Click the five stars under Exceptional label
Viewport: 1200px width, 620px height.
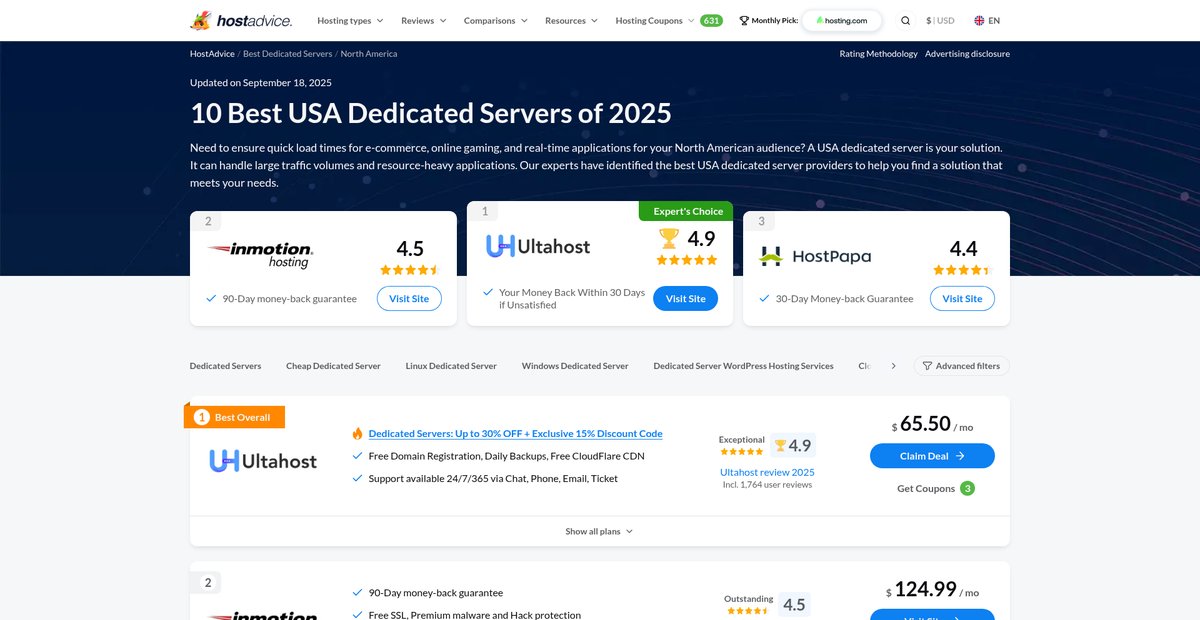point(741,451)
